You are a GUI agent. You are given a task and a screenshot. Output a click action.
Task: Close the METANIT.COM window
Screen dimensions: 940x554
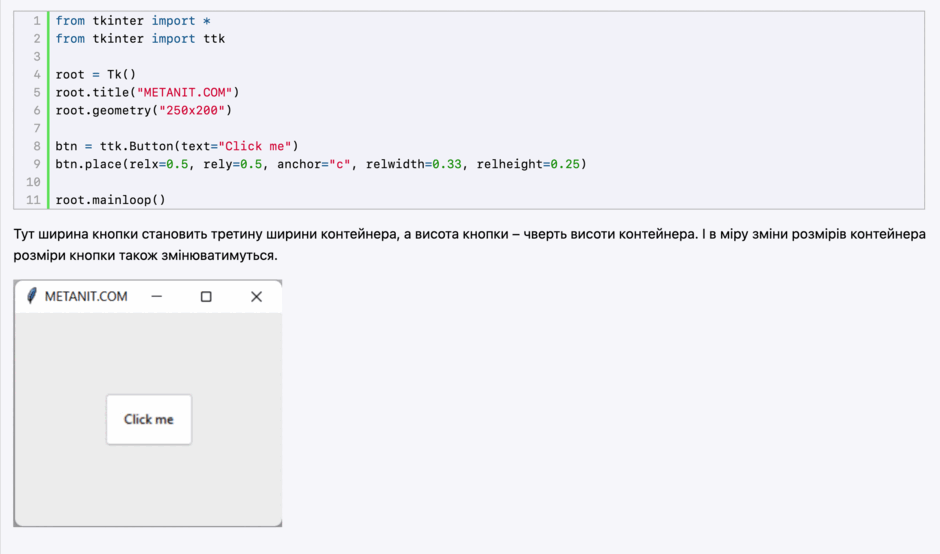click(257, 296)
